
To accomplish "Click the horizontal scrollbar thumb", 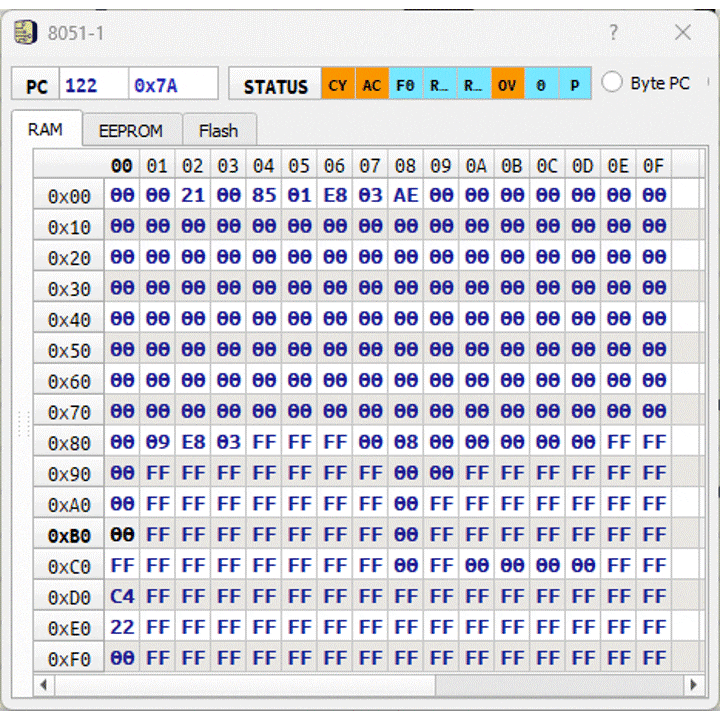I will [x=245, y=685].
